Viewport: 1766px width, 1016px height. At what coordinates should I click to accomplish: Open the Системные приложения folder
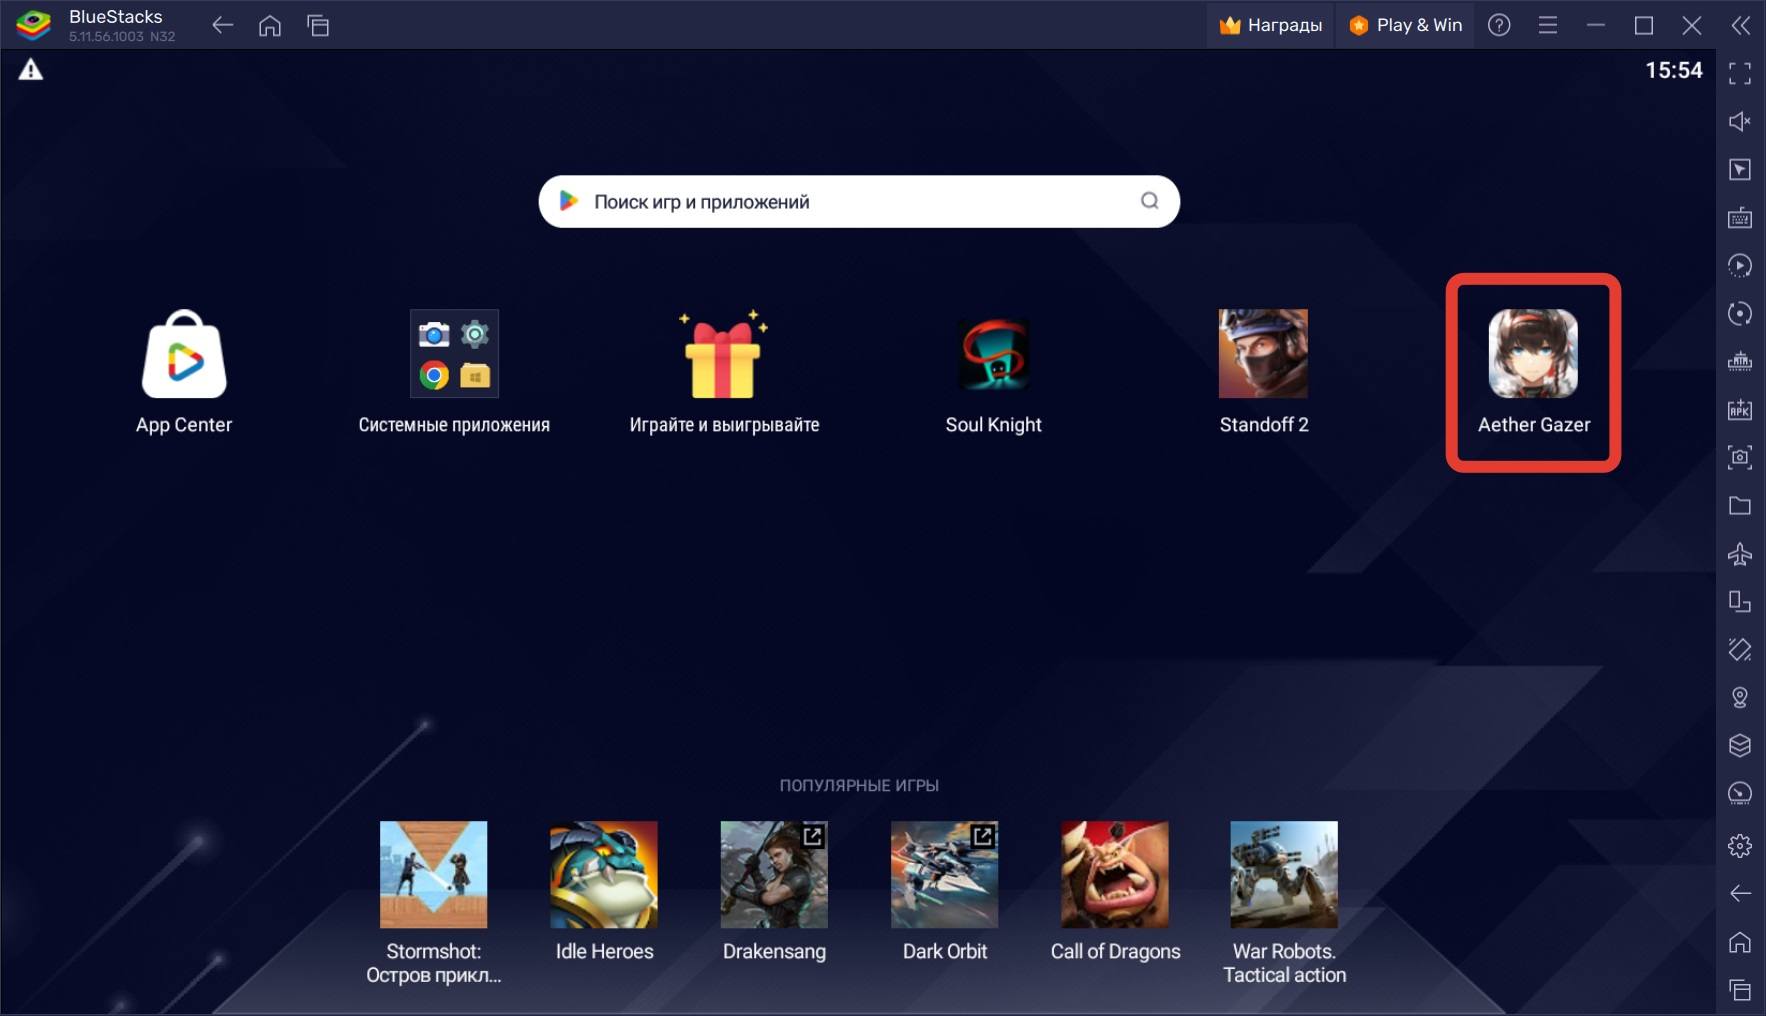click(x=454, y=354)
